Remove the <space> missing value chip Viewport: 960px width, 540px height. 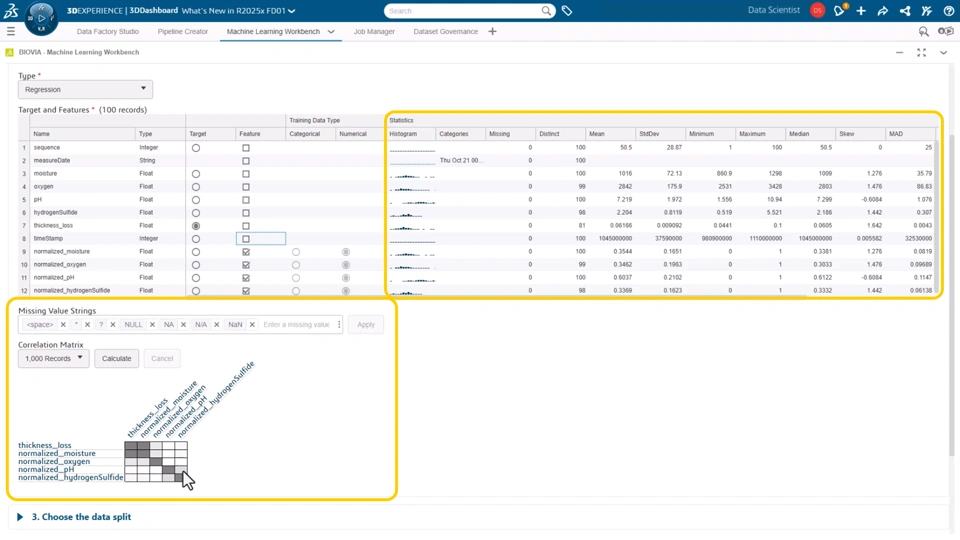63,324
